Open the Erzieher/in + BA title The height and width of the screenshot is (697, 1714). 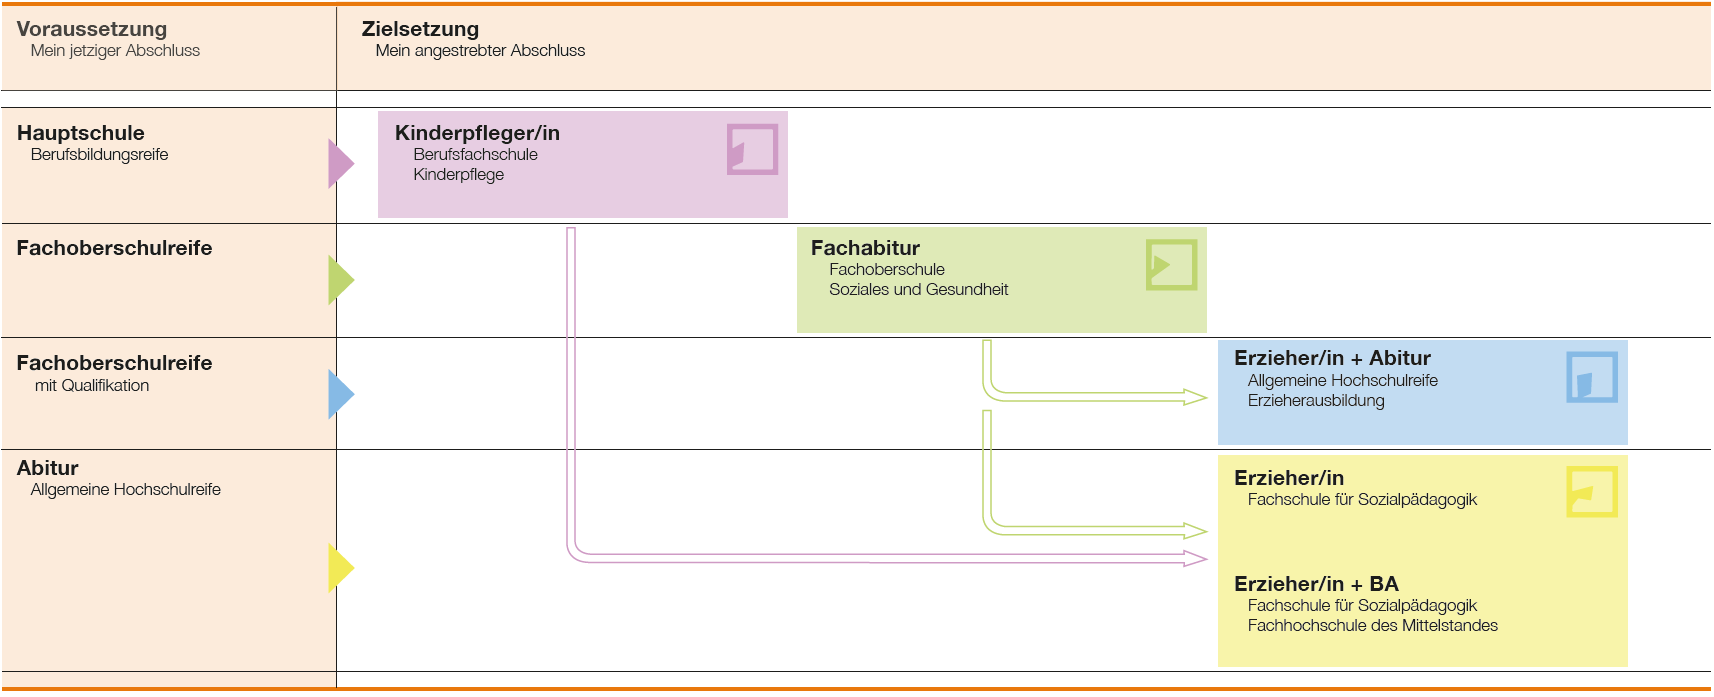point(1315,584)
